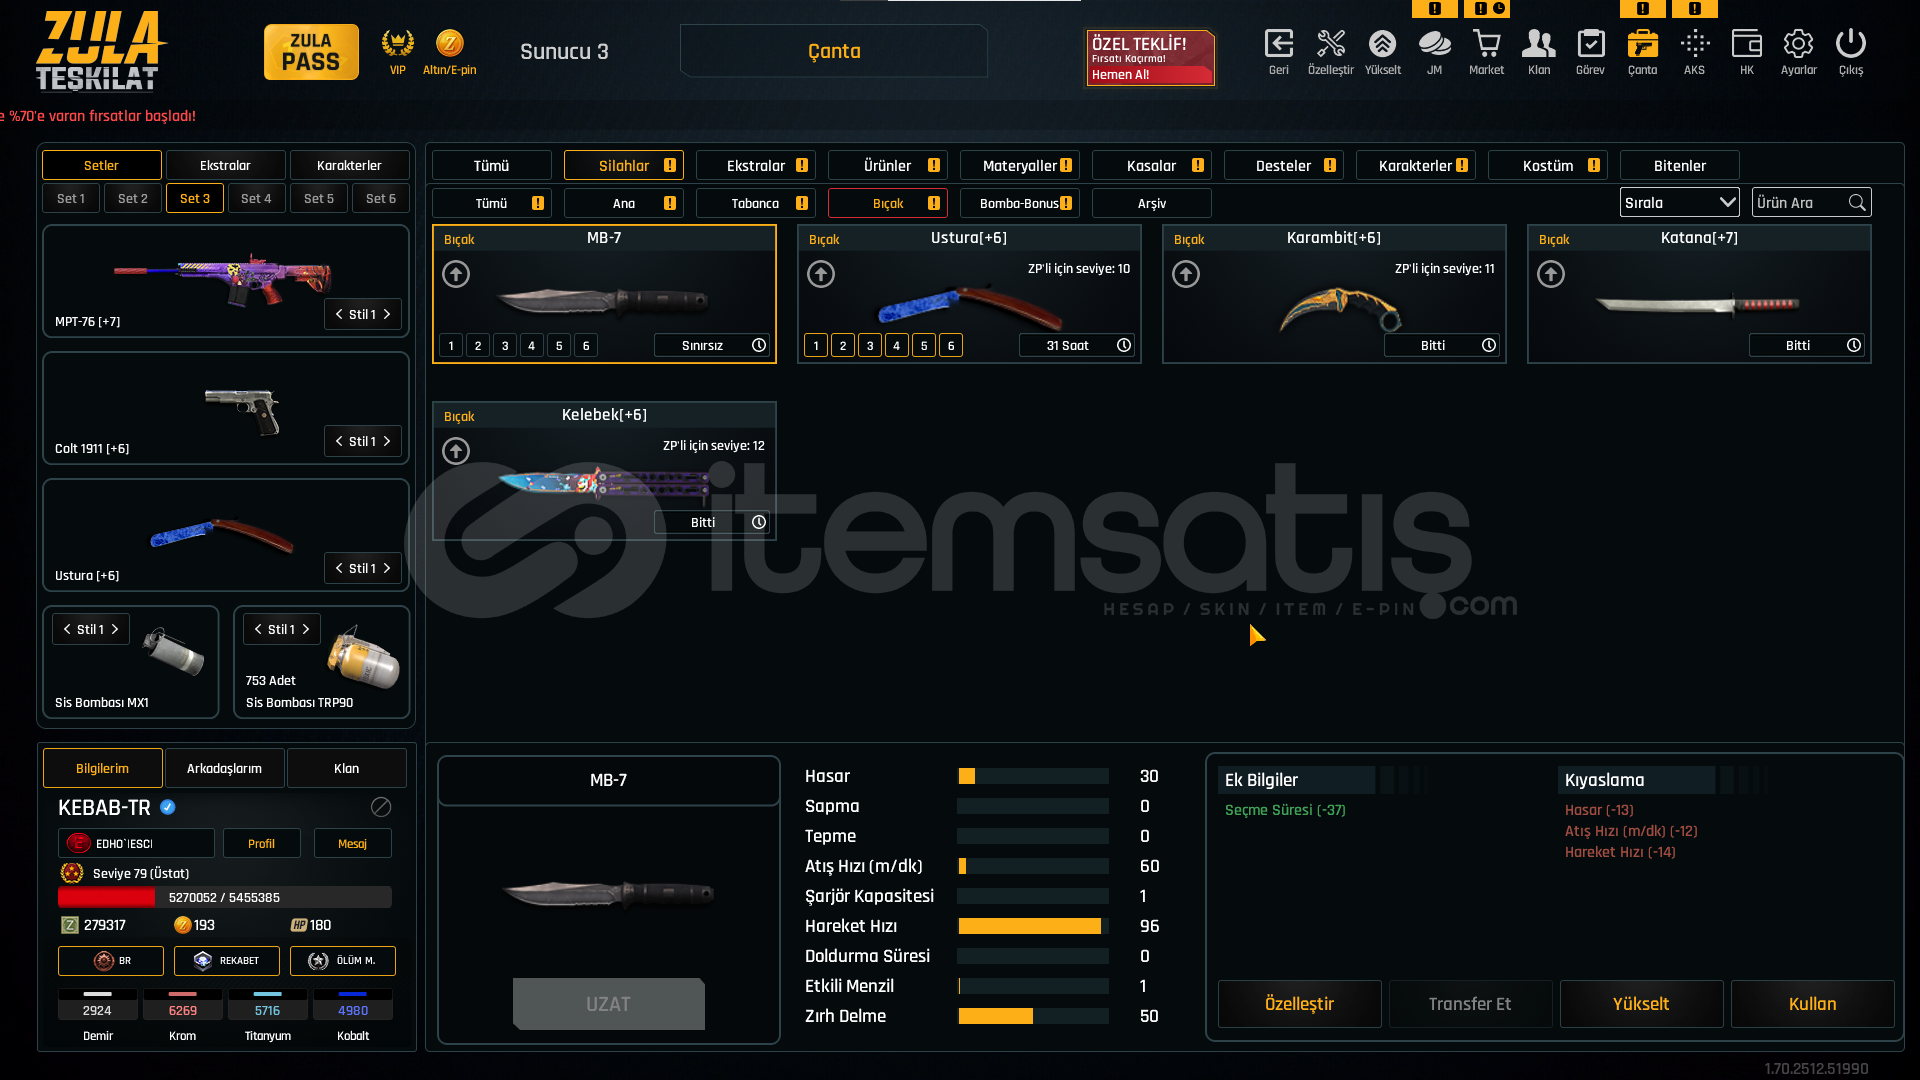Click the Hareket Hızı stat bar
The height and width of the screenshot is (1080, 1920).
coord(1033,926)
